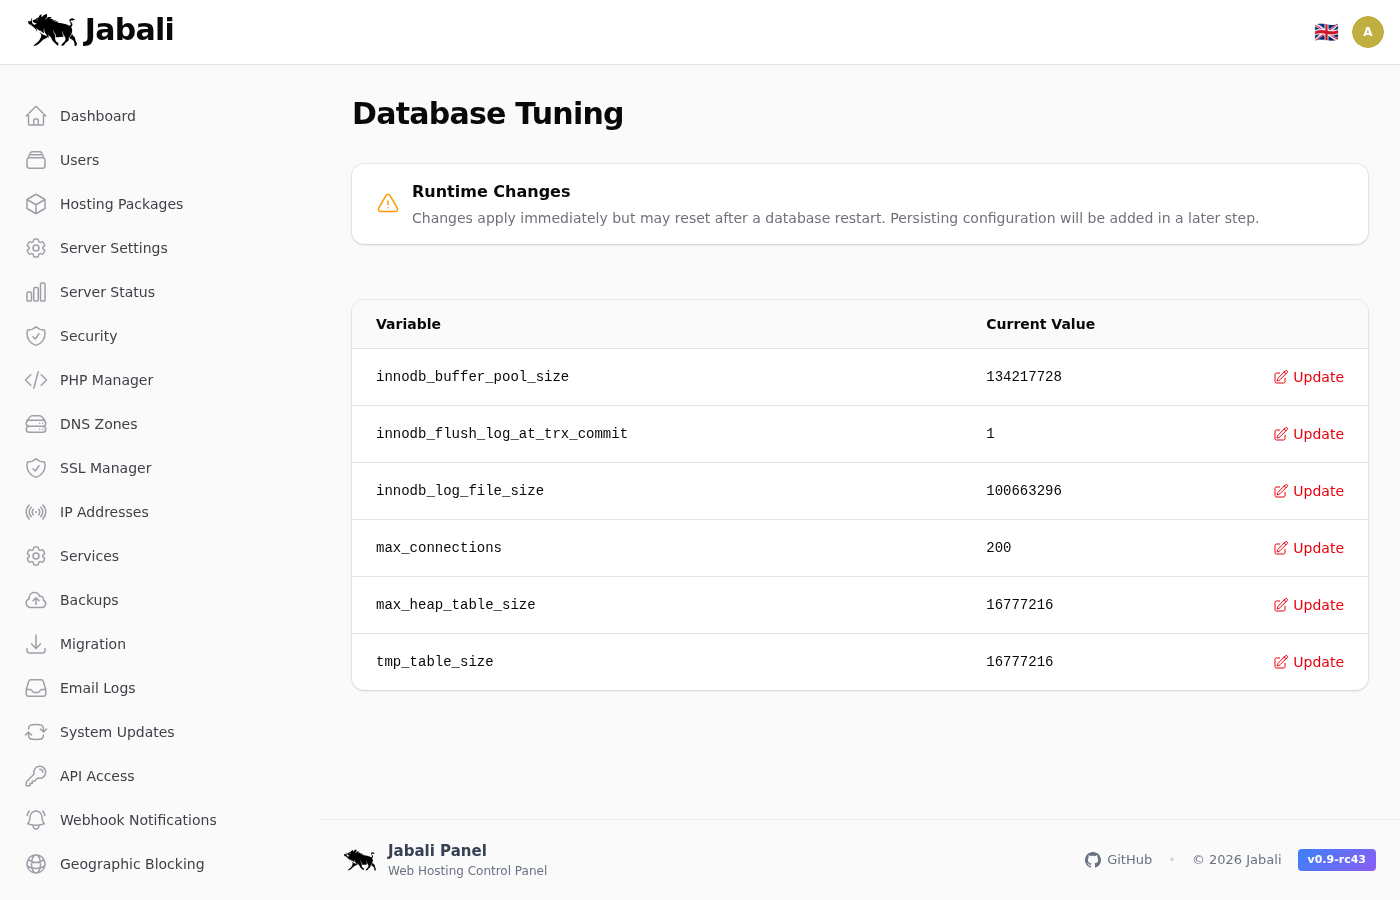The width and height of the screenshot is (1400, 900).
Task: Click the v0.9-rc43 version badge
Action: tap(1336, 860)
